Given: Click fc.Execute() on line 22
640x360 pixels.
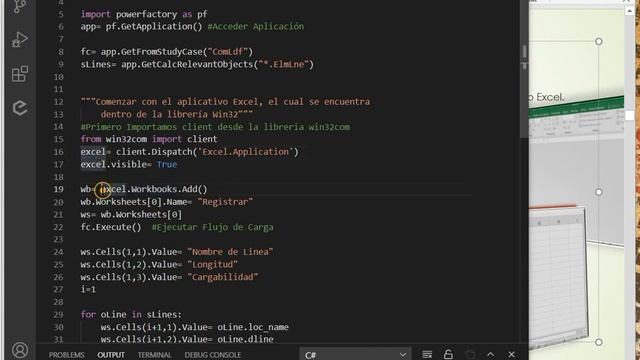Looking at the screenshot, I should coord(111,227).
